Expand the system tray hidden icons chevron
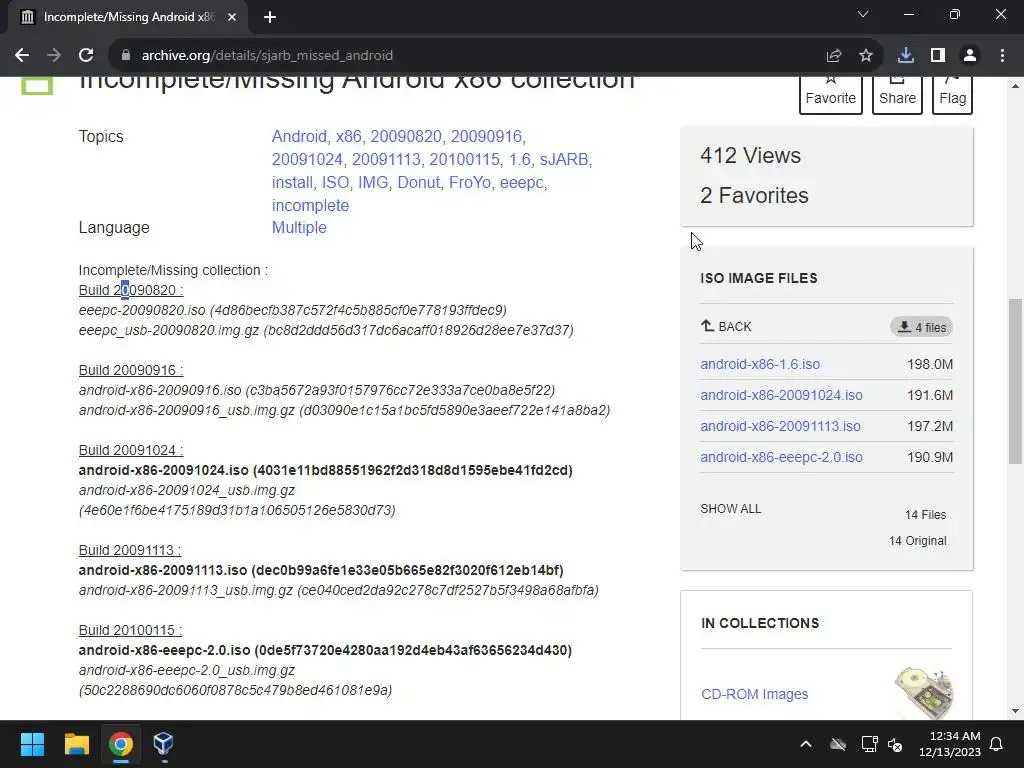 [806, 744]
